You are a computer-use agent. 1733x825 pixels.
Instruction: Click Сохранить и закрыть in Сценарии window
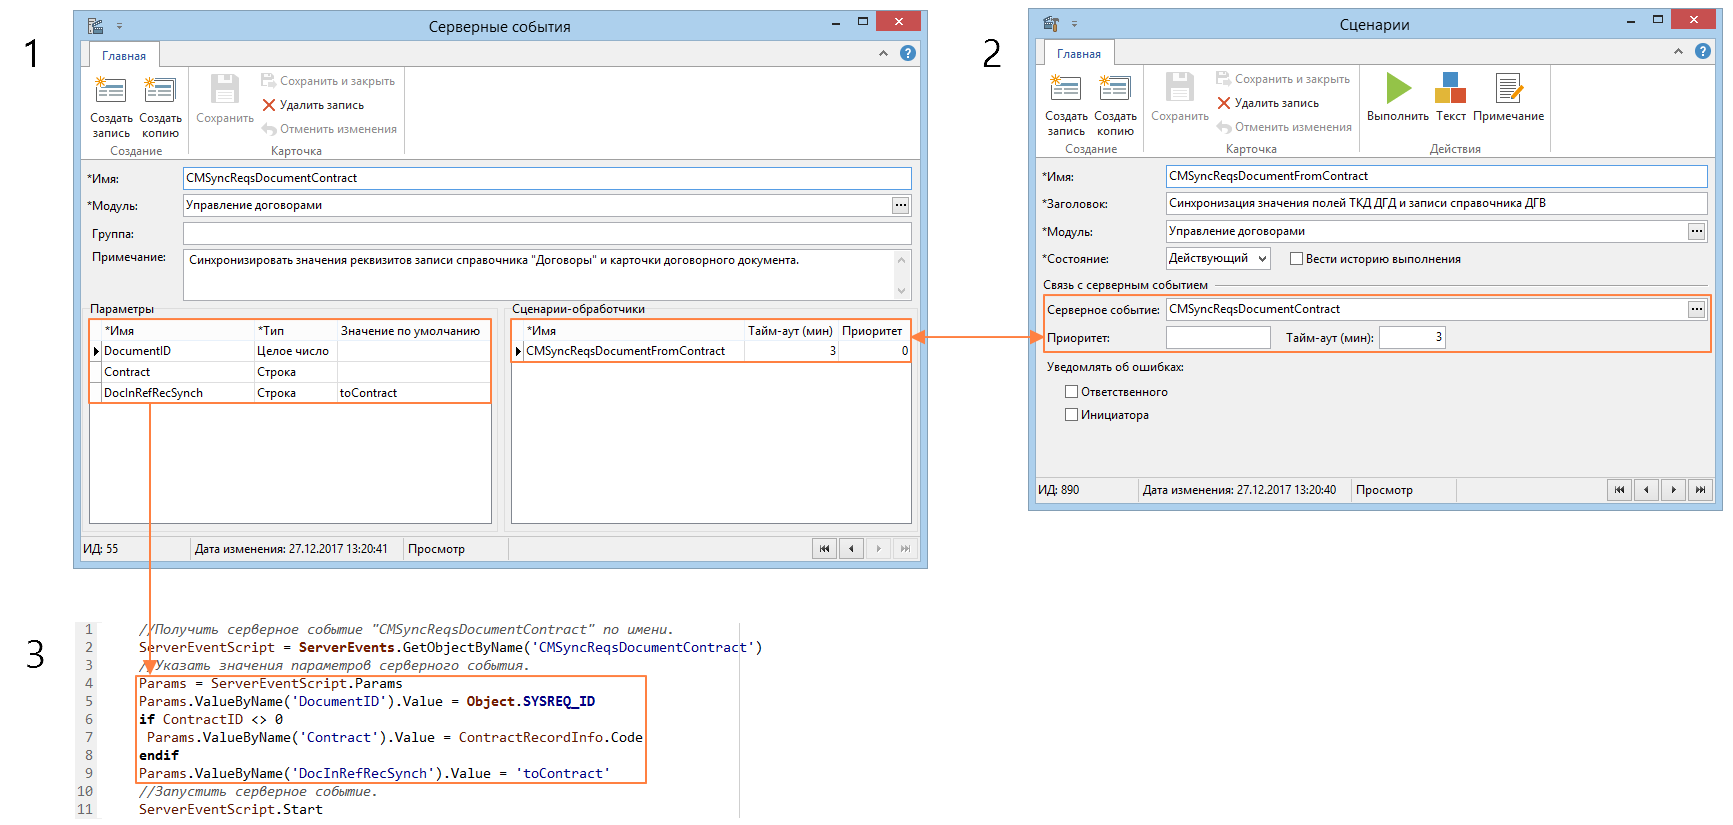1283,79
